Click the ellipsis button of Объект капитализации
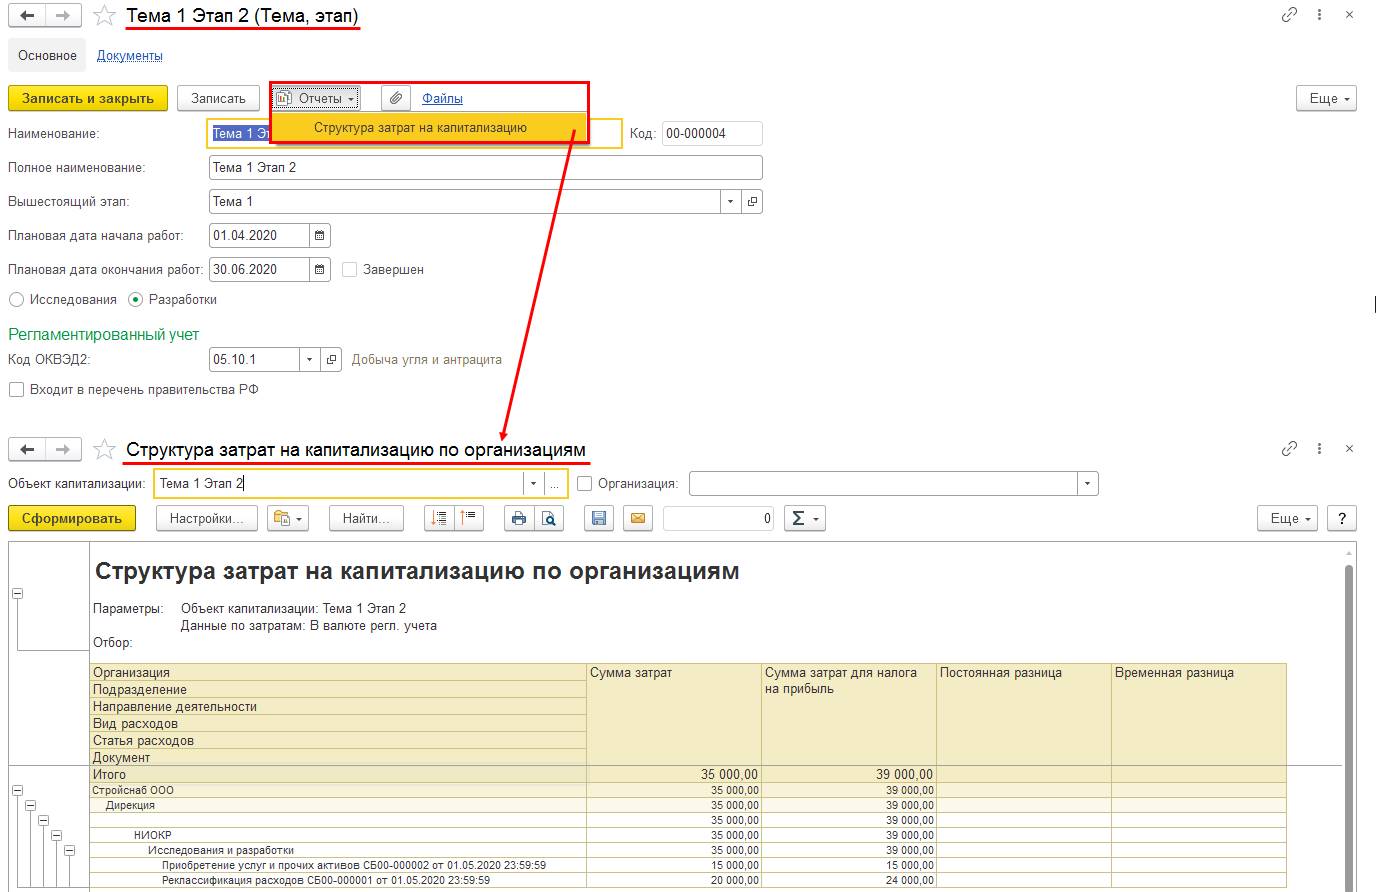 click(554, 484)
